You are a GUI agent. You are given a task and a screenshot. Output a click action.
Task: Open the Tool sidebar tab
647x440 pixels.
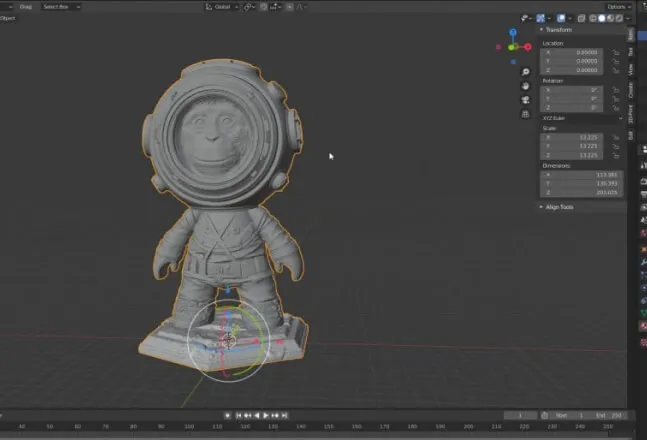630,52
